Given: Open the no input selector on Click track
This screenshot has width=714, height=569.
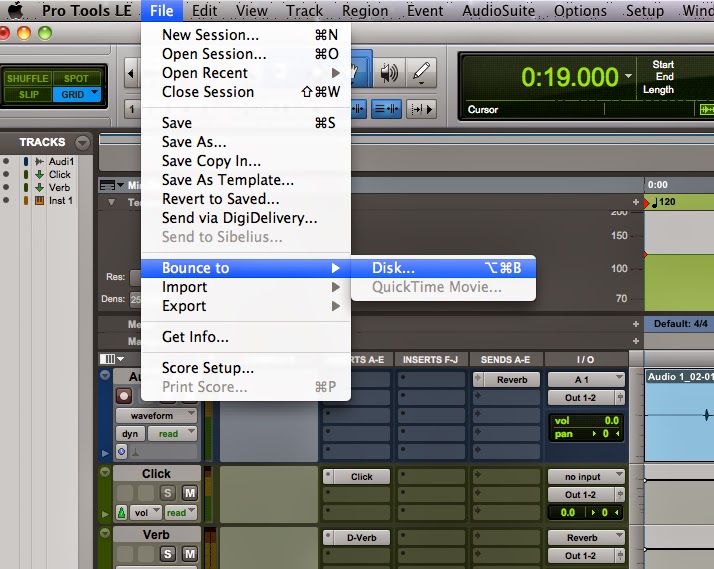Looking at the screenshot, I should point(586,477).
